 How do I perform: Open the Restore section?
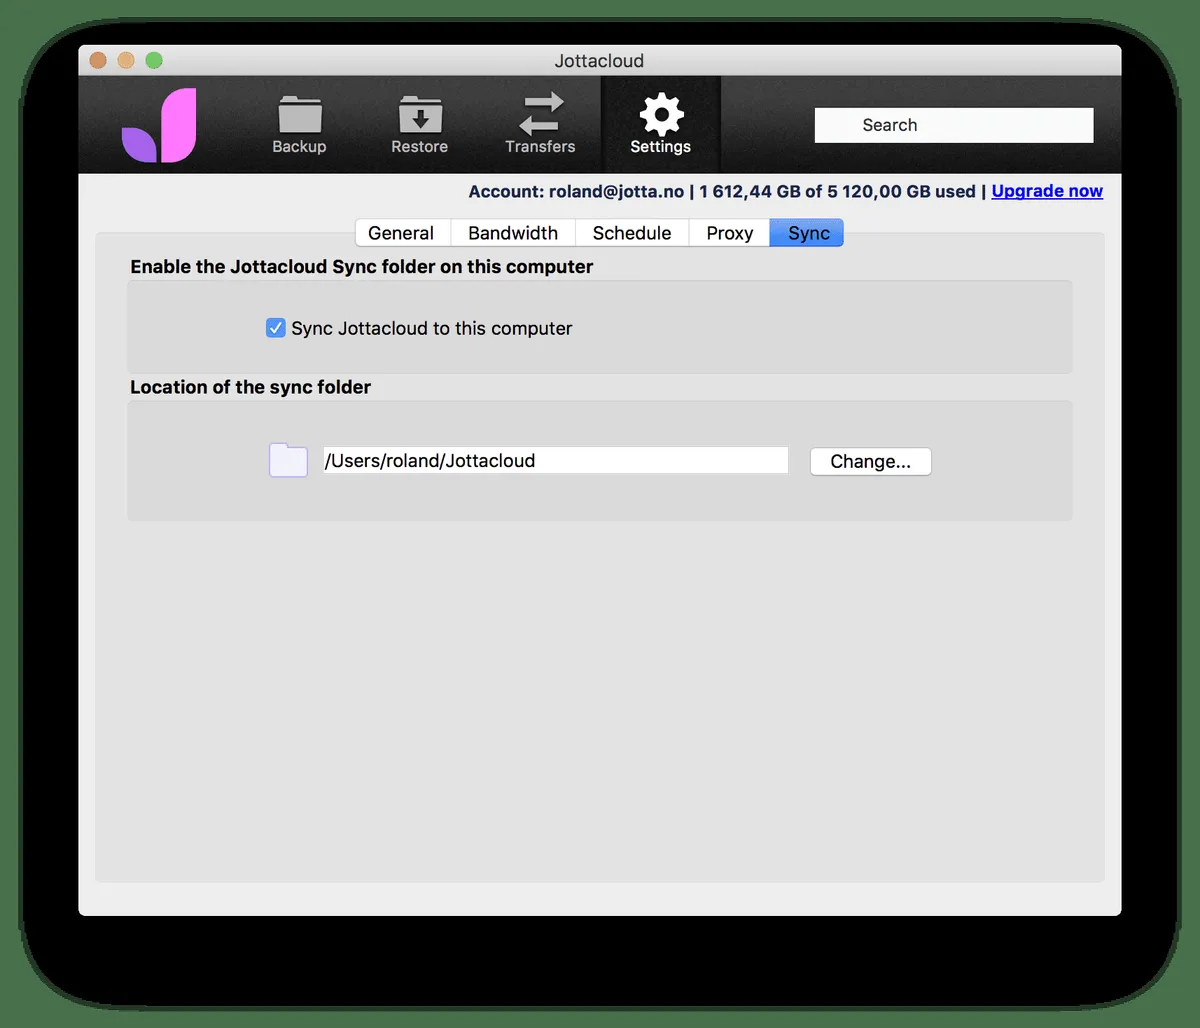click(x=420, y=125)
